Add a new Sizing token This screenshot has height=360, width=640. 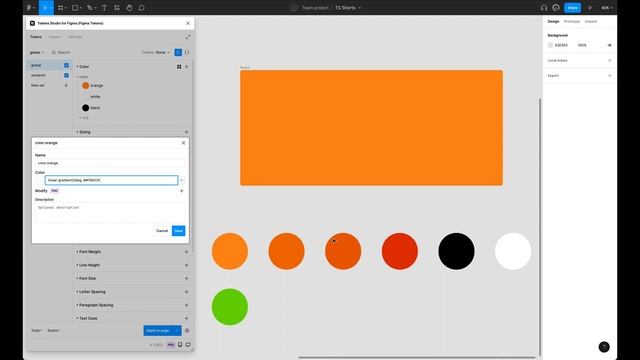187,132
